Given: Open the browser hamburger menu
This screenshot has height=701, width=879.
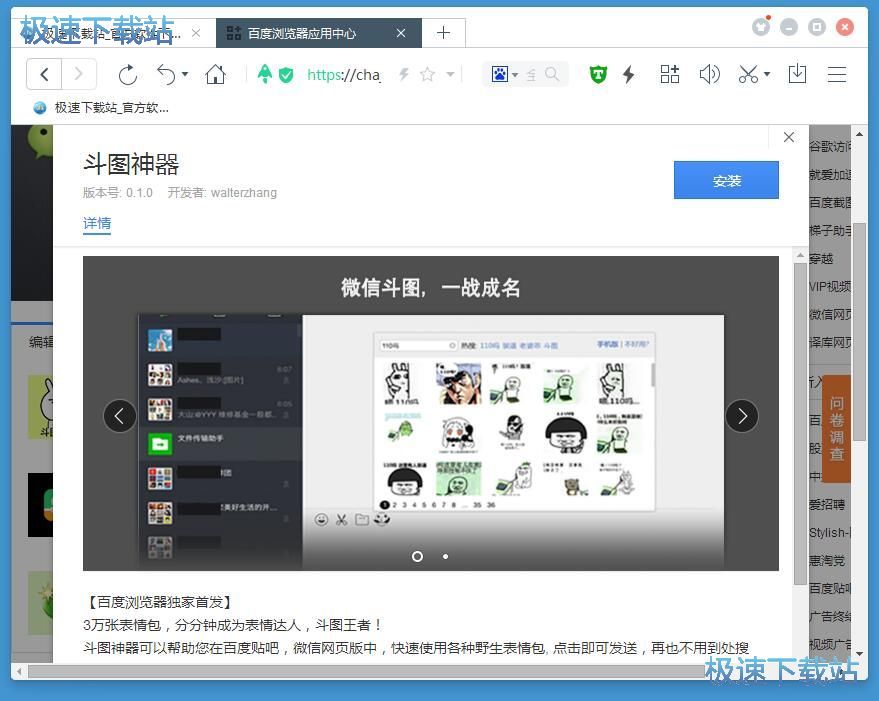Looking at the screenshot, I should pos(837,74).
